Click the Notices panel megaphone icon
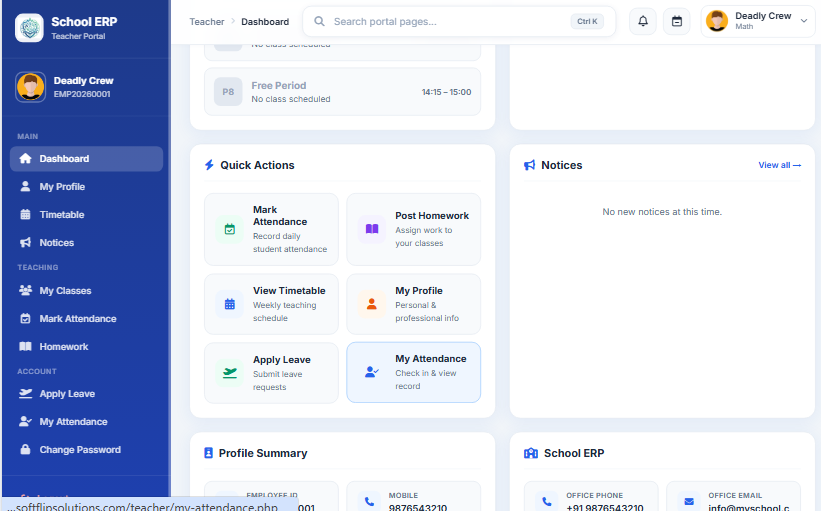This screenshot has height=511, width=821. [529, 165]
